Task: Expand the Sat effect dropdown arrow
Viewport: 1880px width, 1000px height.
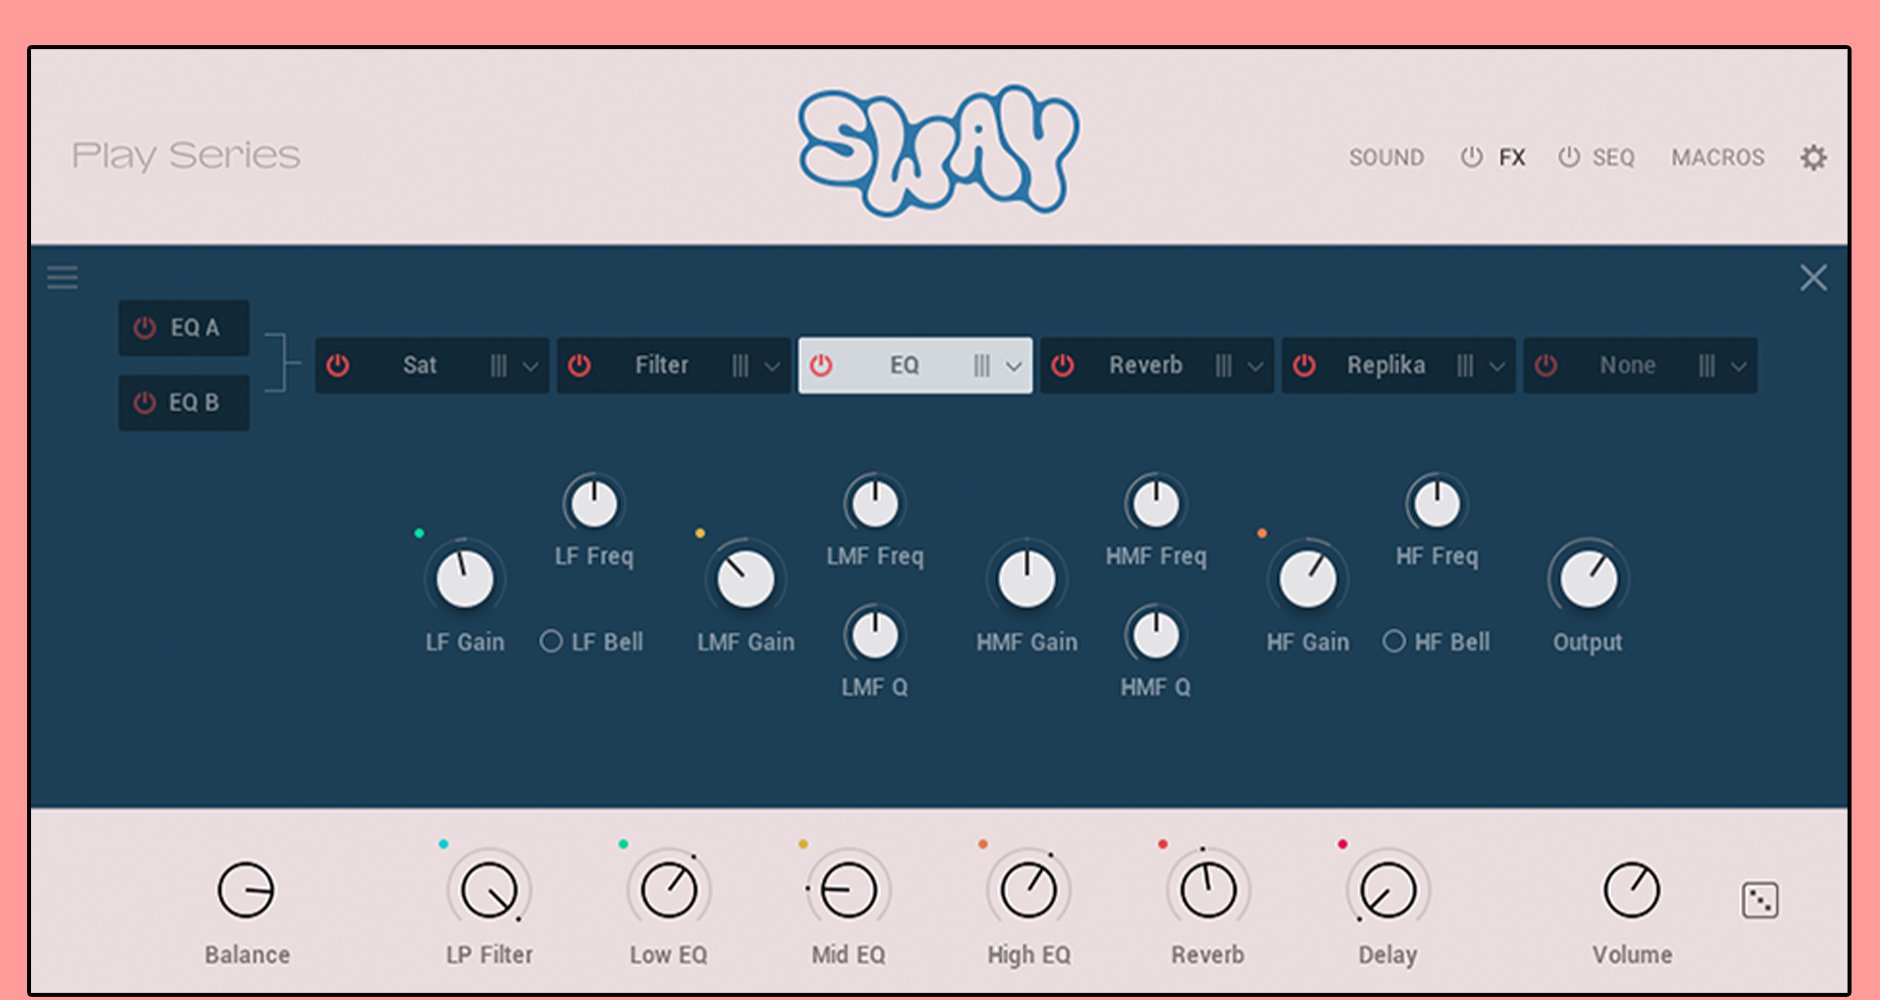Action: point(531,366)
